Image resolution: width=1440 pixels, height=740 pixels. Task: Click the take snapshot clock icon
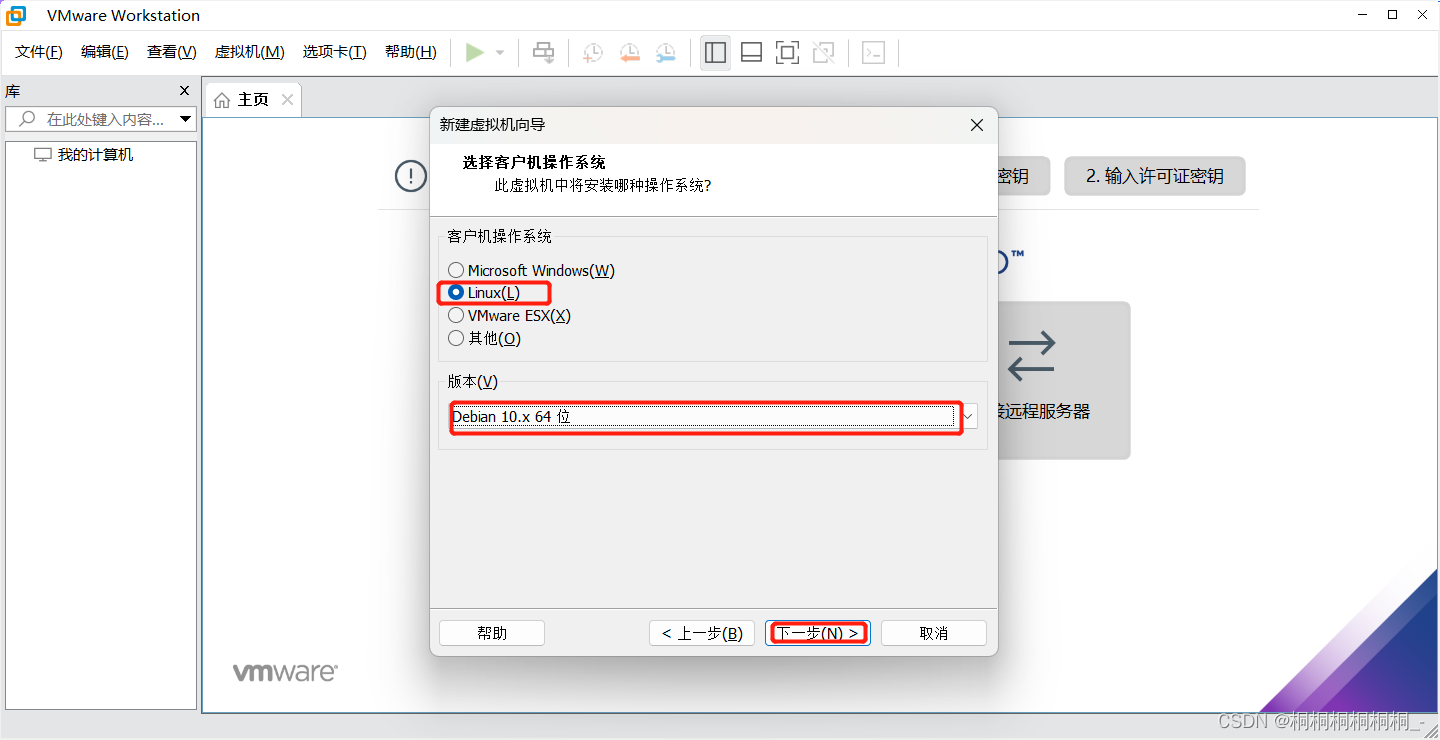593,52
